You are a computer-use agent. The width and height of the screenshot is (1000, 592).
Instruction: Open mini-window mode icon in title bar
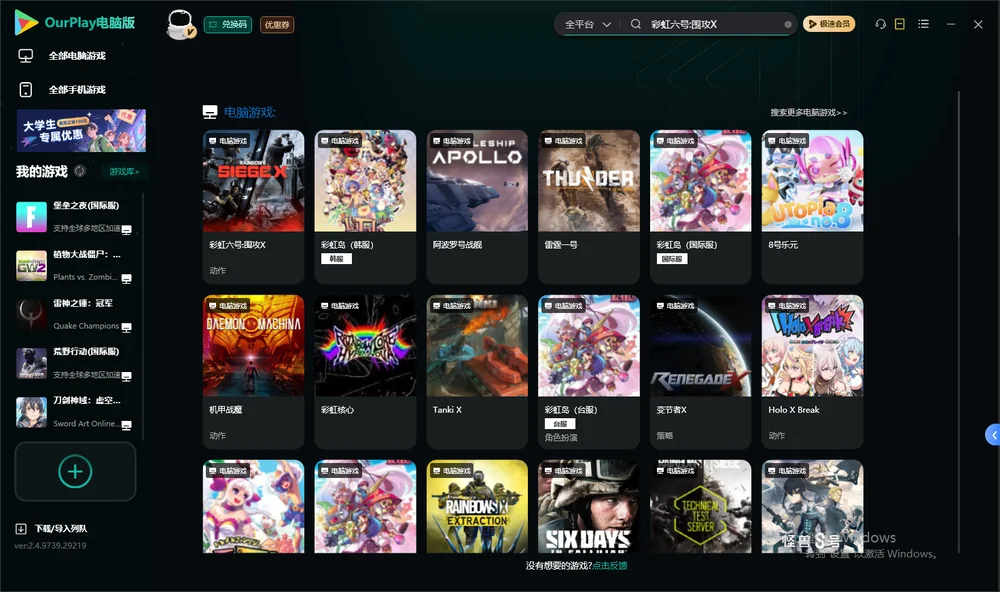[x=899, y=24]
